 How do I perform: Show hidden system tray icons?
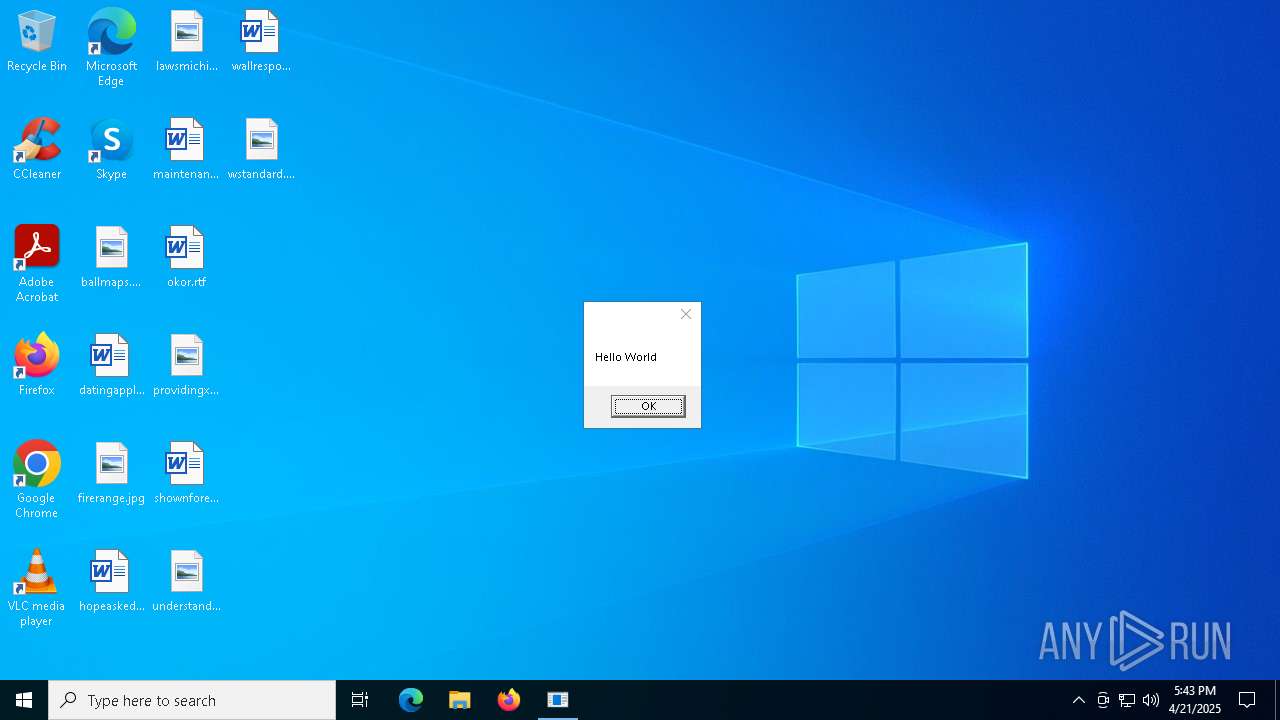pyautogui.click(x=1078, y=700)
